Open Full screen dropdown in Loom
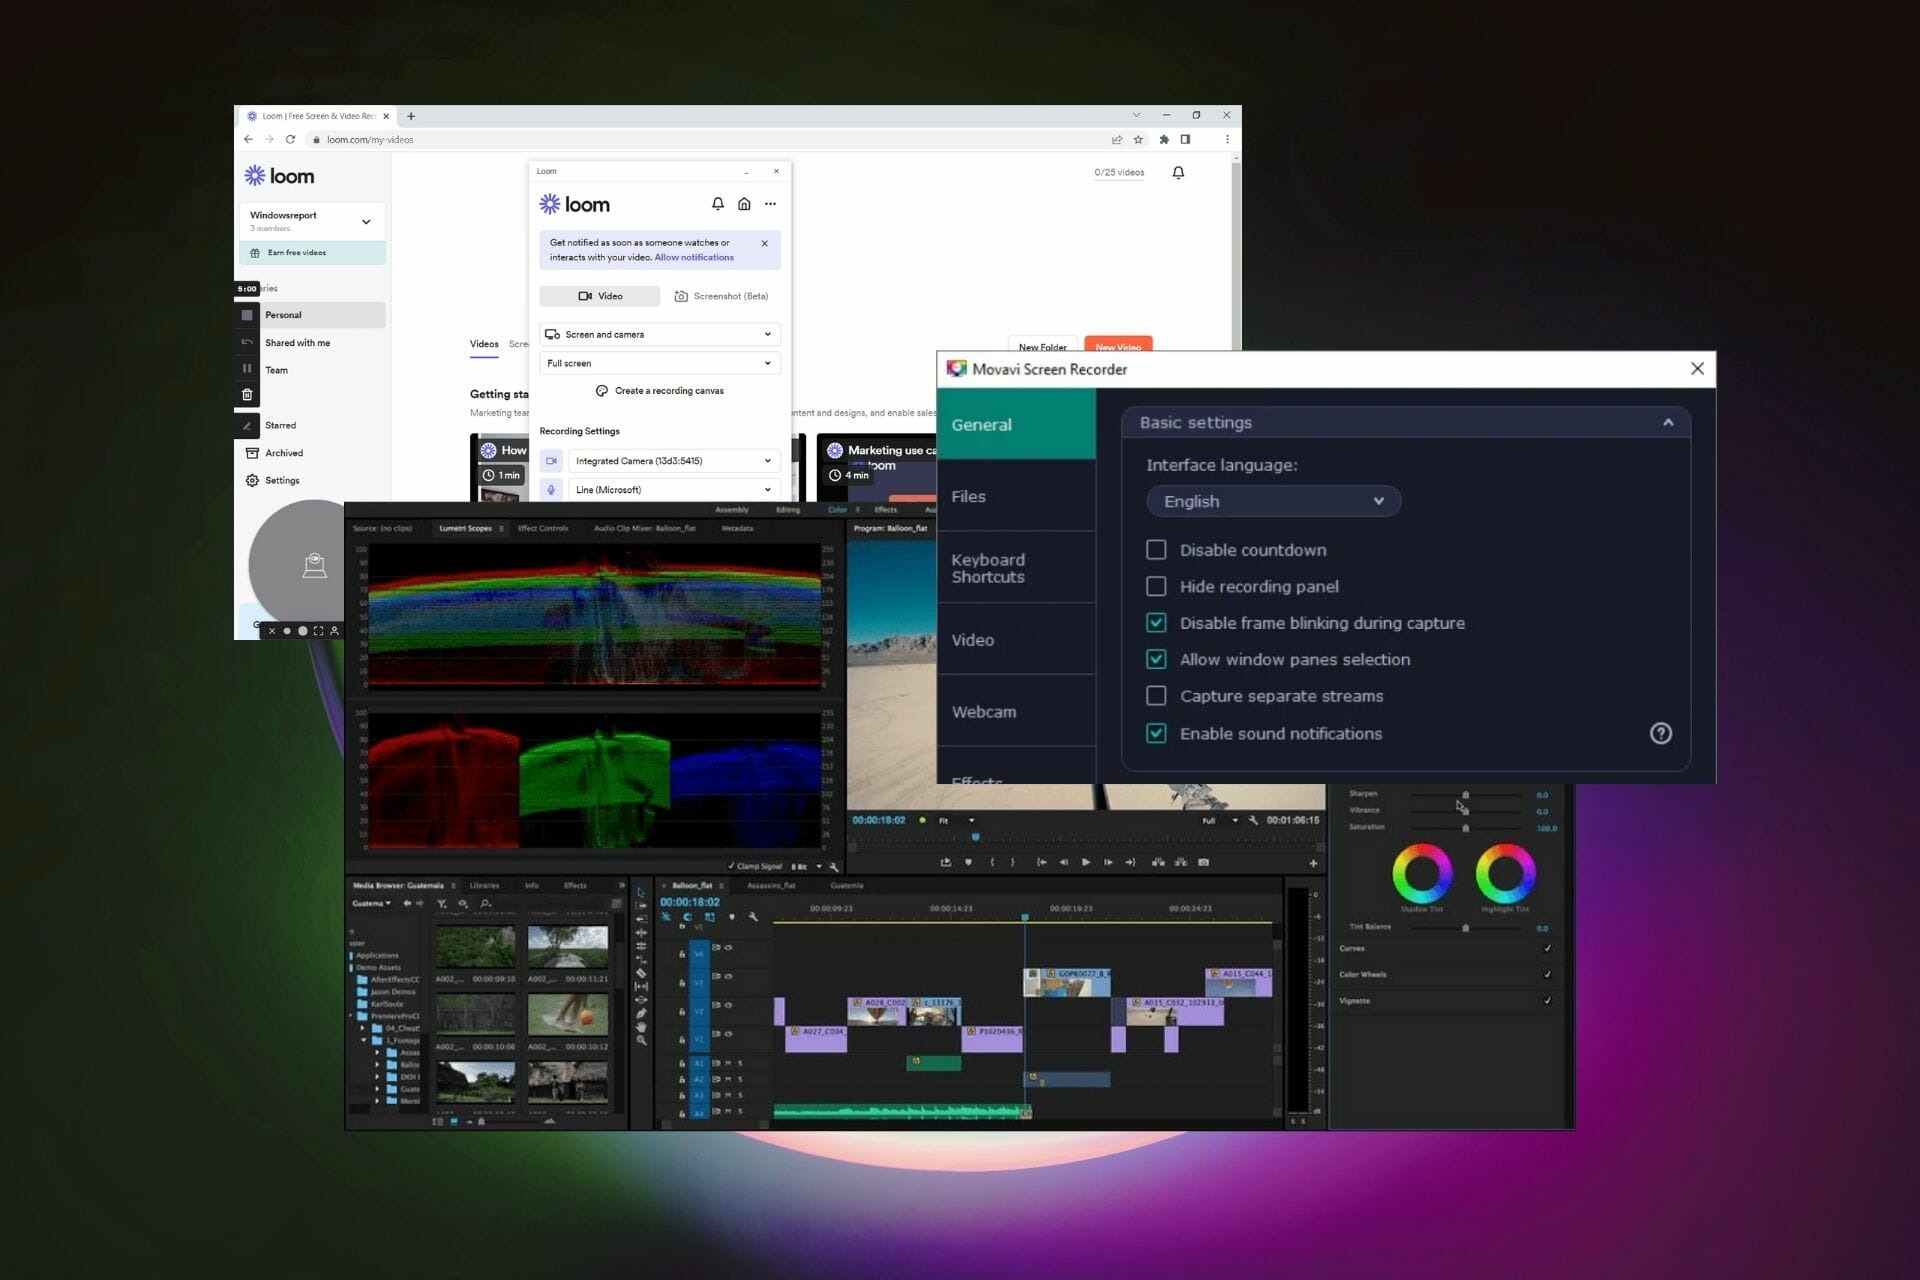 660,363
